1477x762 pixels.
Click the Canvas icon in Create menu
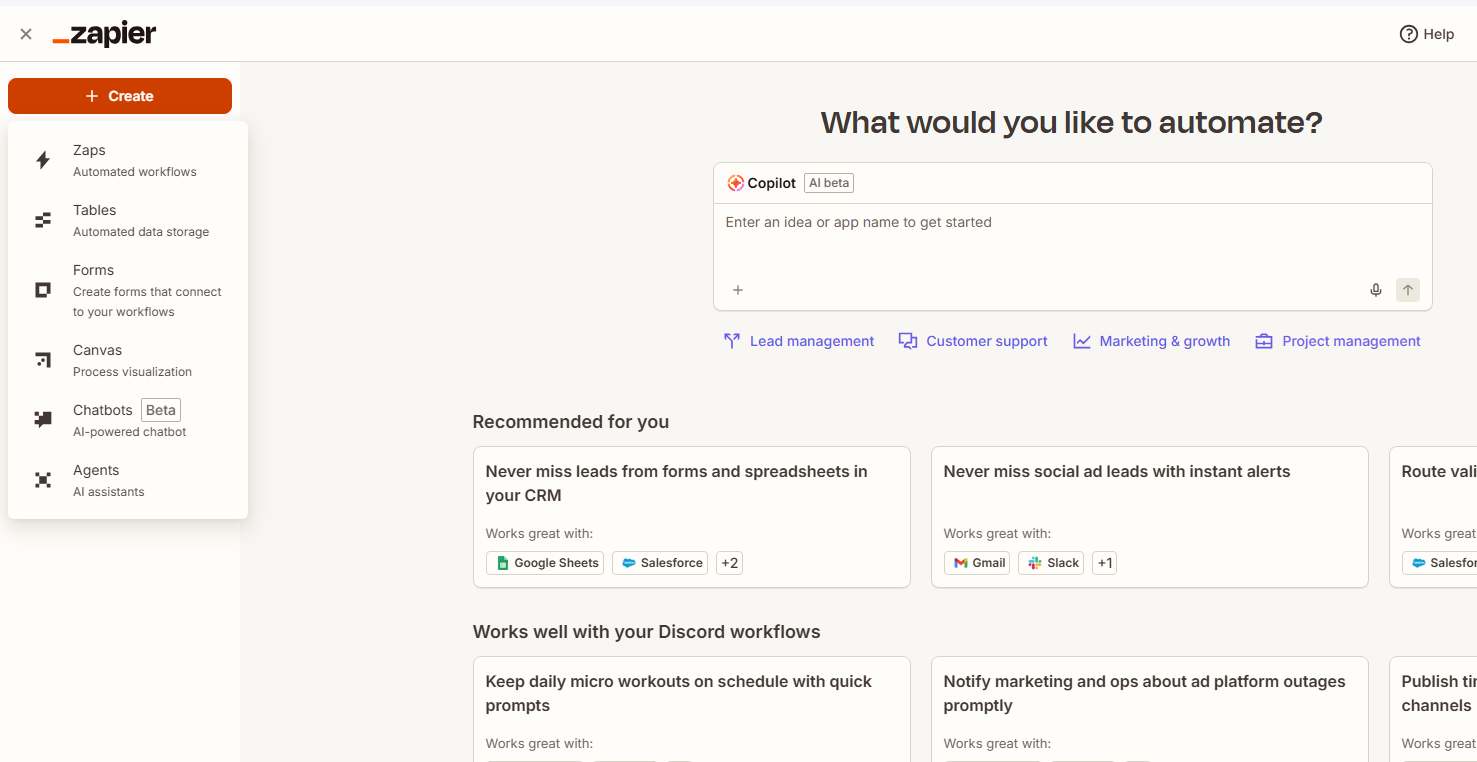tap(43, 360)
